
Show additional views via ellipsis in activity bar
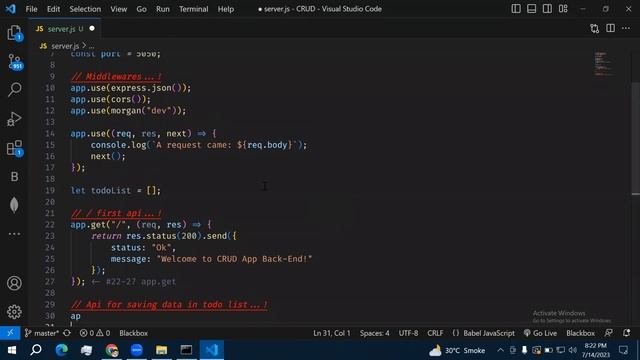click(x=14, y=234)
